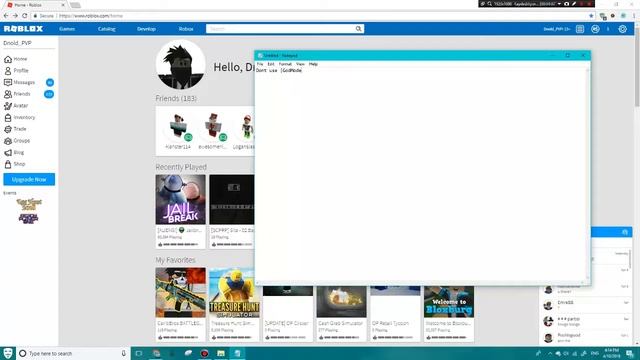Go back in the browser
Viewport: 640px width, 360px height.
click(6, 16)
